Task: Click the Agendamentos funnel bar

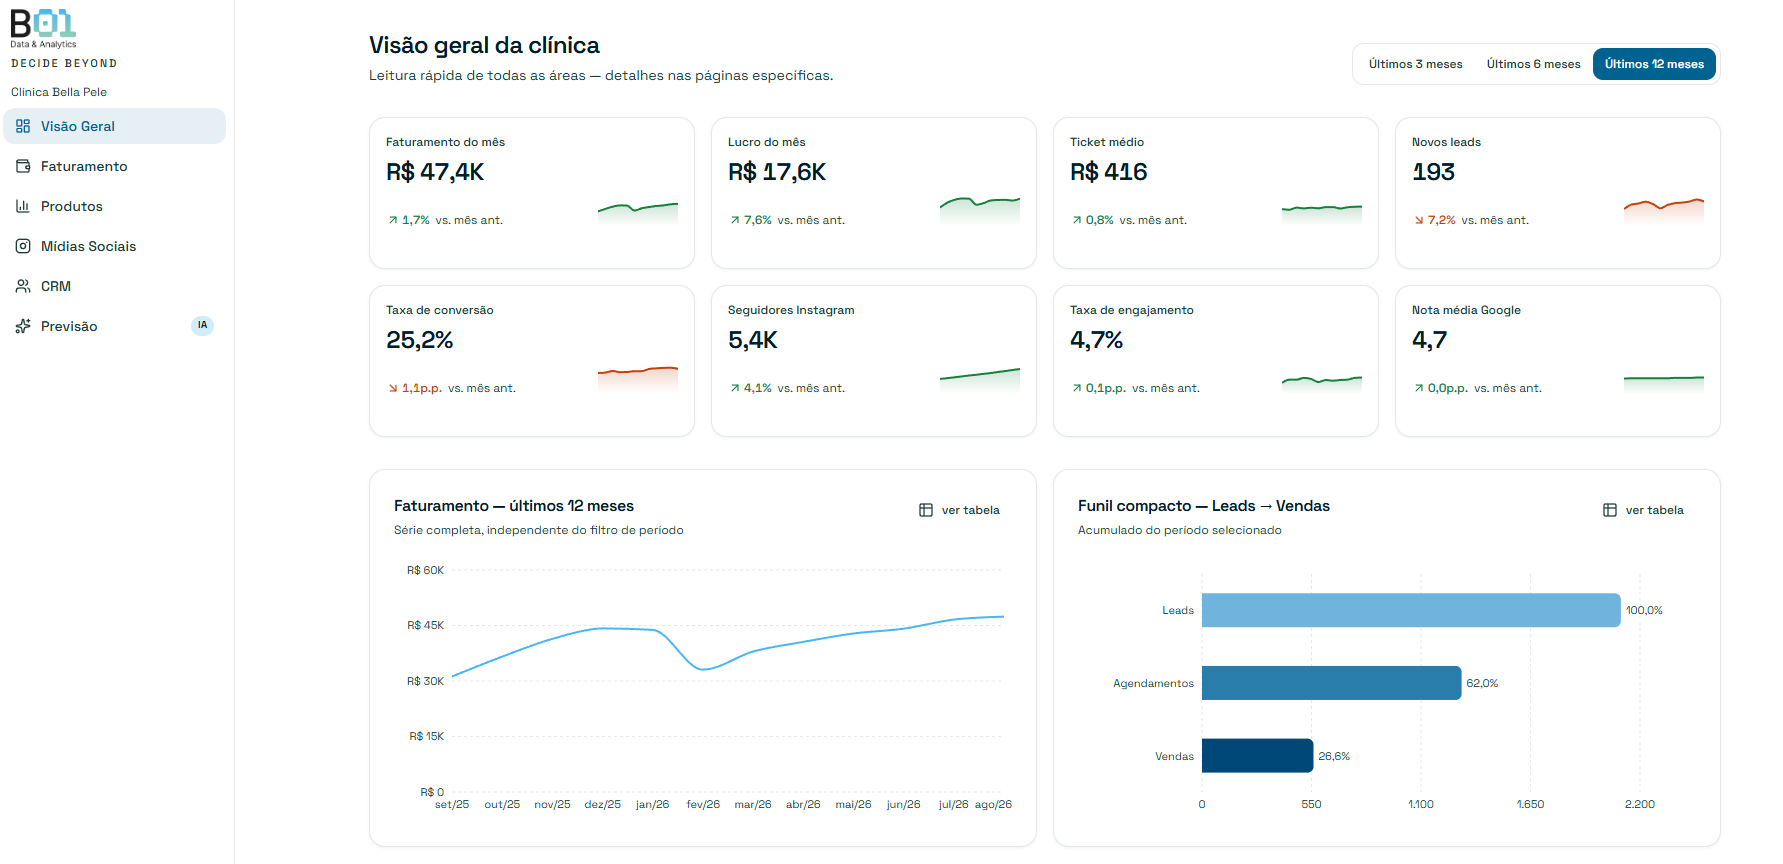Action: 1331,683
